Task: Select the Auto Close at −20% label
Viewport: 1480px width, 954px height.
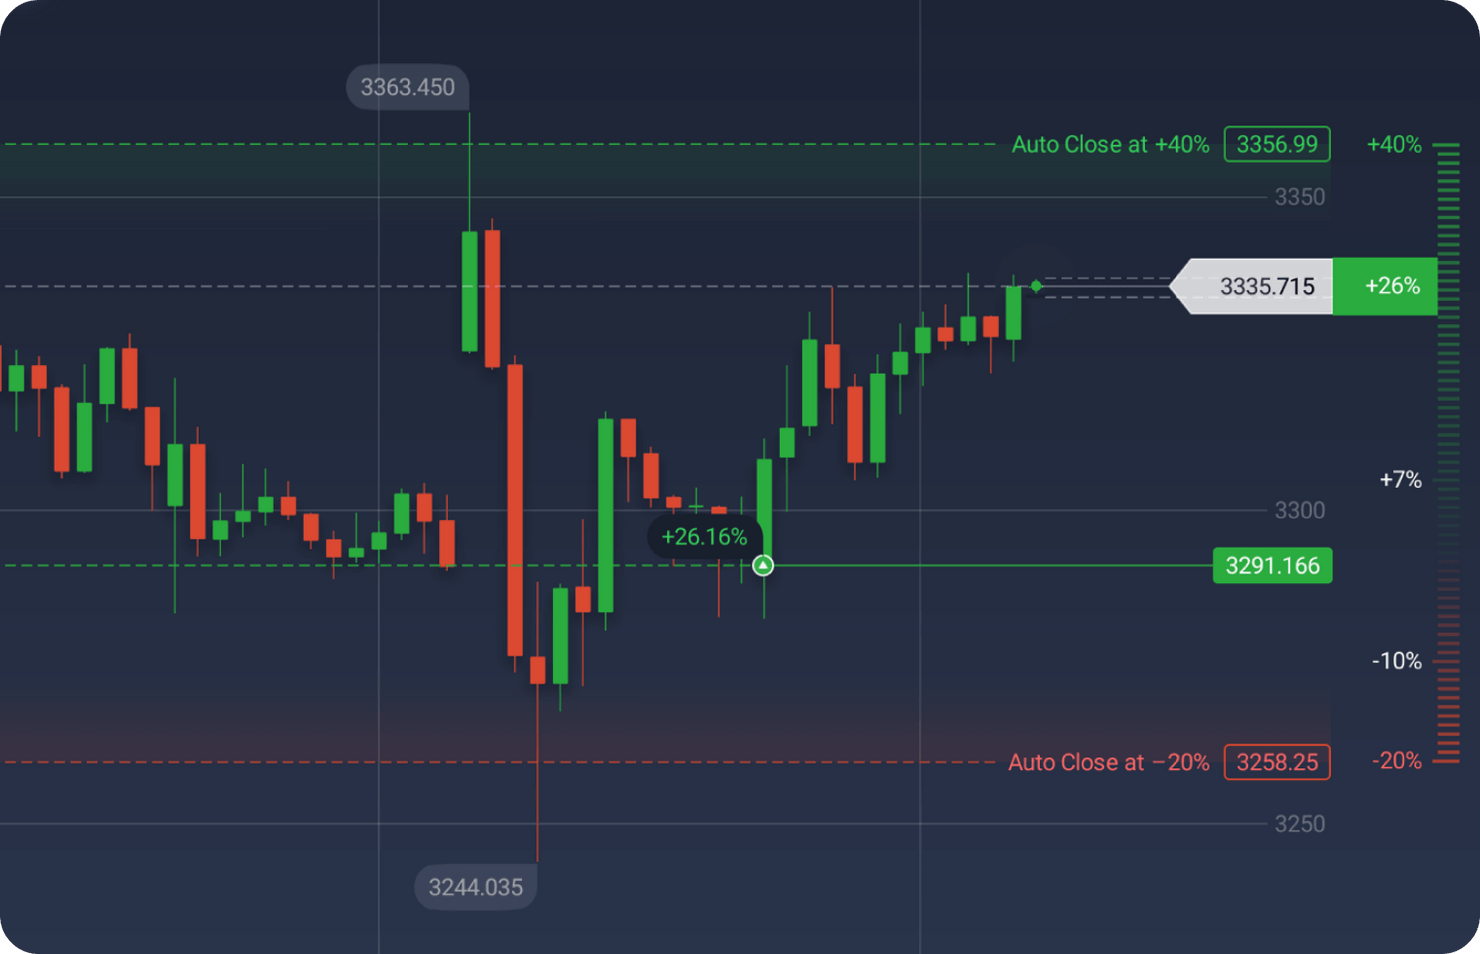Action: pos(1108,762)
